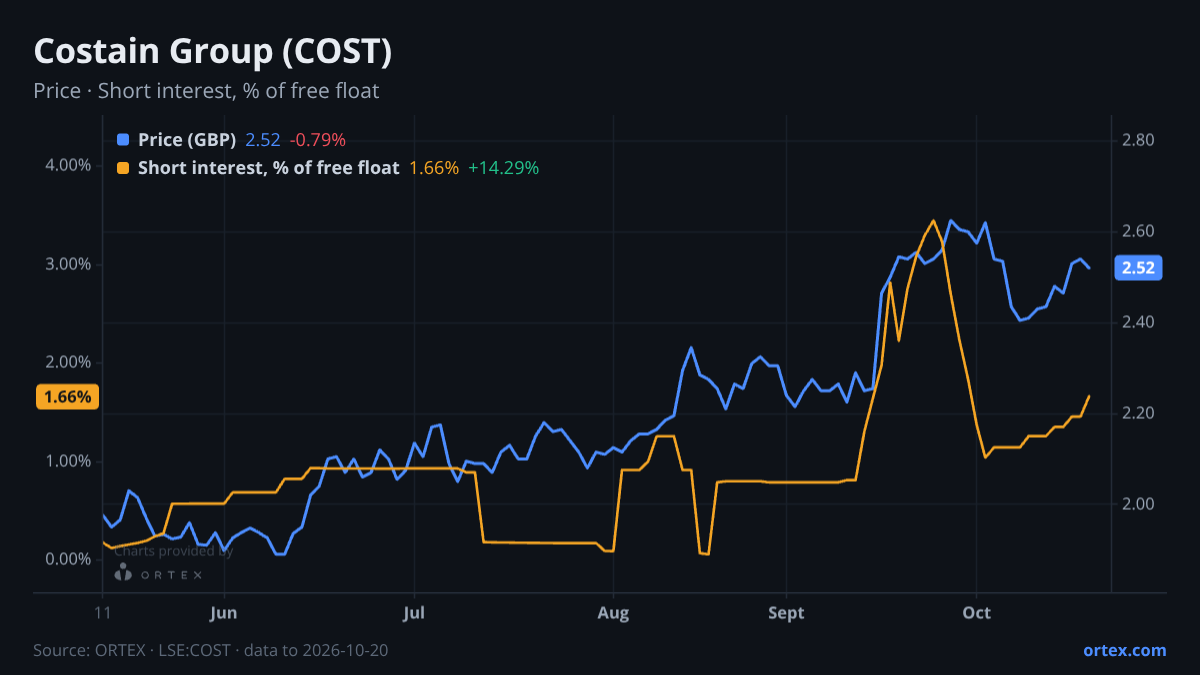Click the blue 2.52 price axis tag
The image size is (1200, 675).
tap(1138, 268)
